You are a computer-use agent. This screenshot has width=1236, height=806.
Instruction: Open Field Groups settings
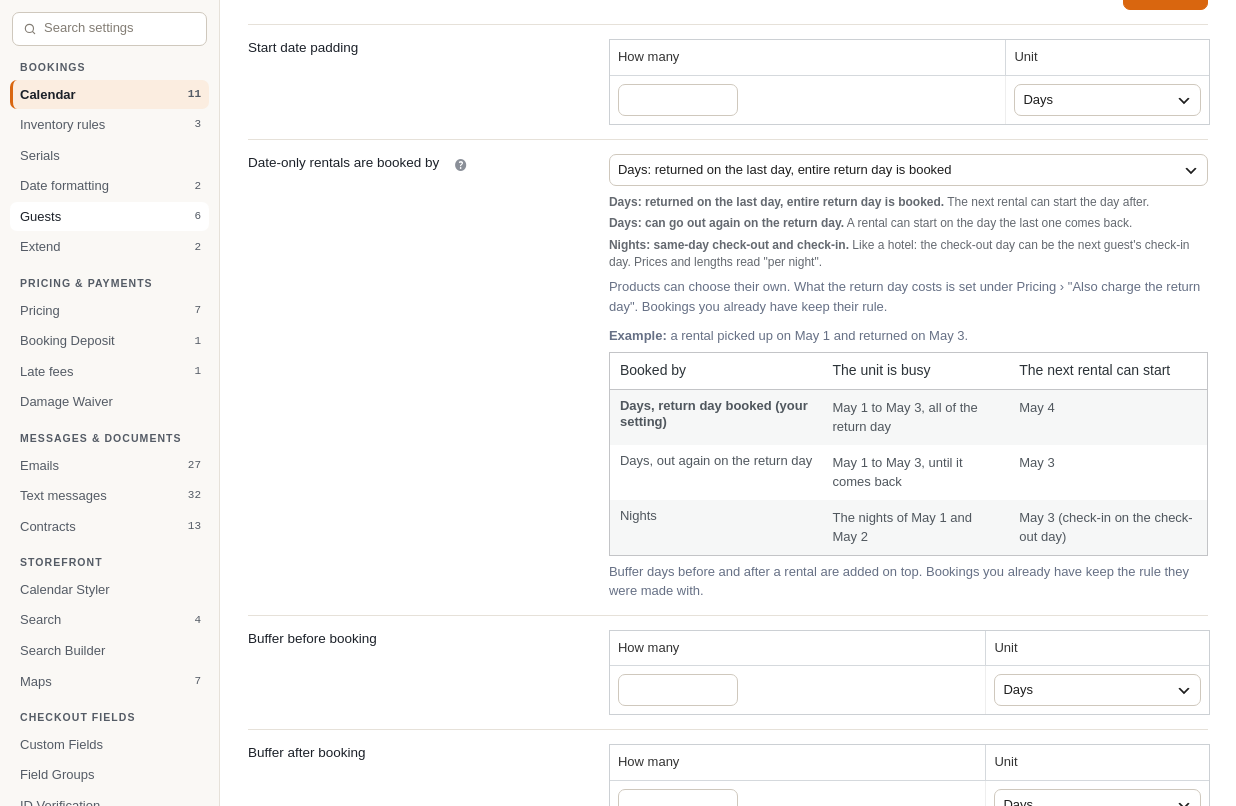110,774
